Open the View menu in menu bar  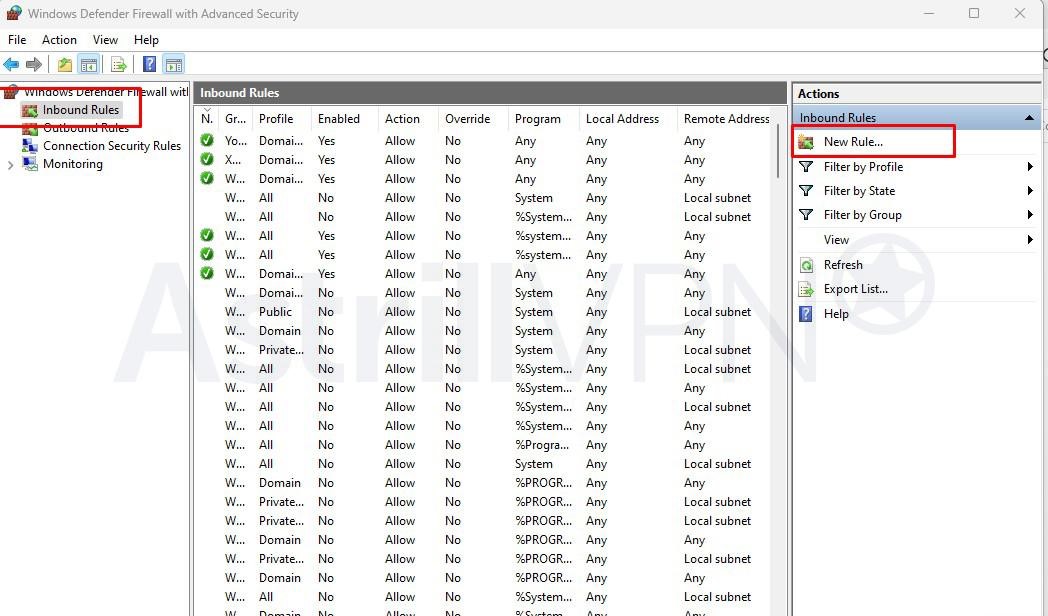point(105,40)
